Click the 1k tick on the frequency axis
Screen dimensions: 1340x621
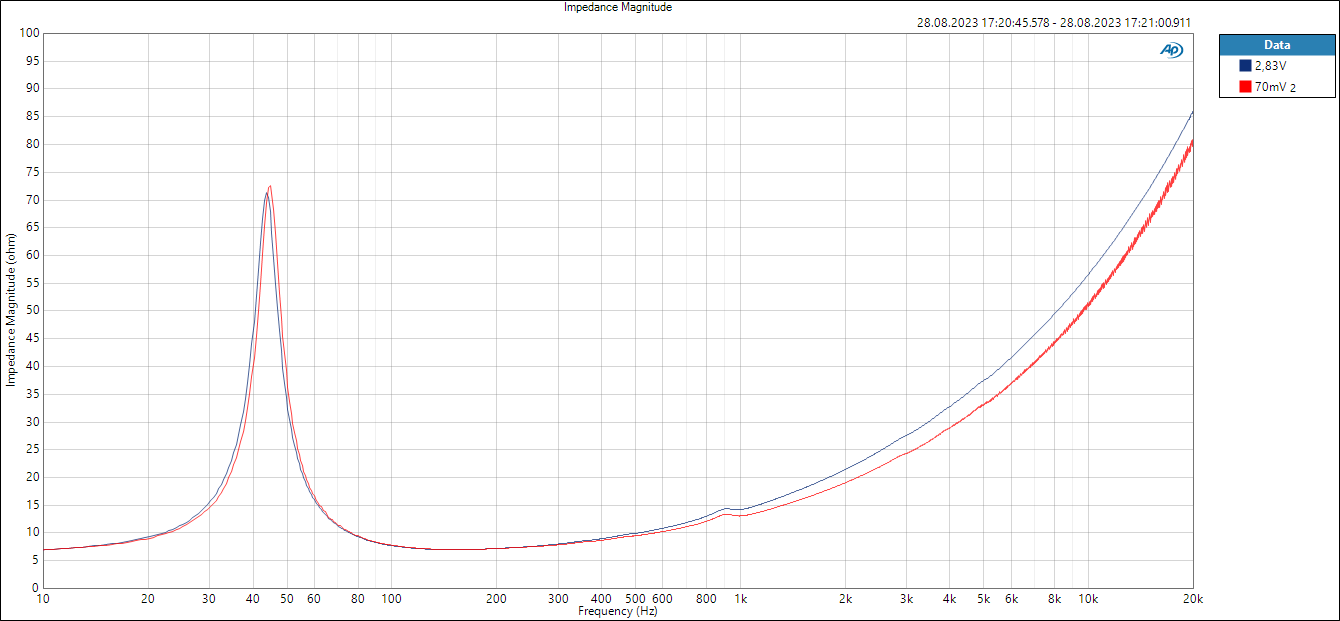741,599
